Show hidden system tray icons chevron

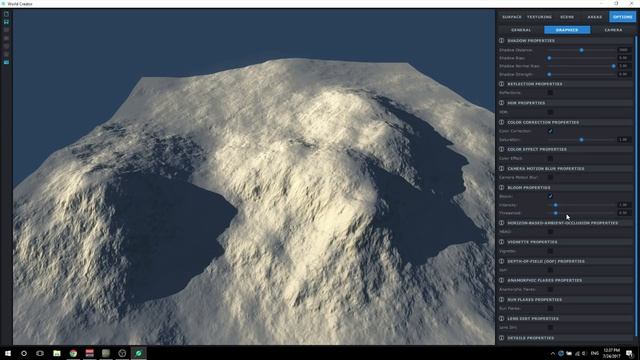pyautogui.click(x=553, y=353)
